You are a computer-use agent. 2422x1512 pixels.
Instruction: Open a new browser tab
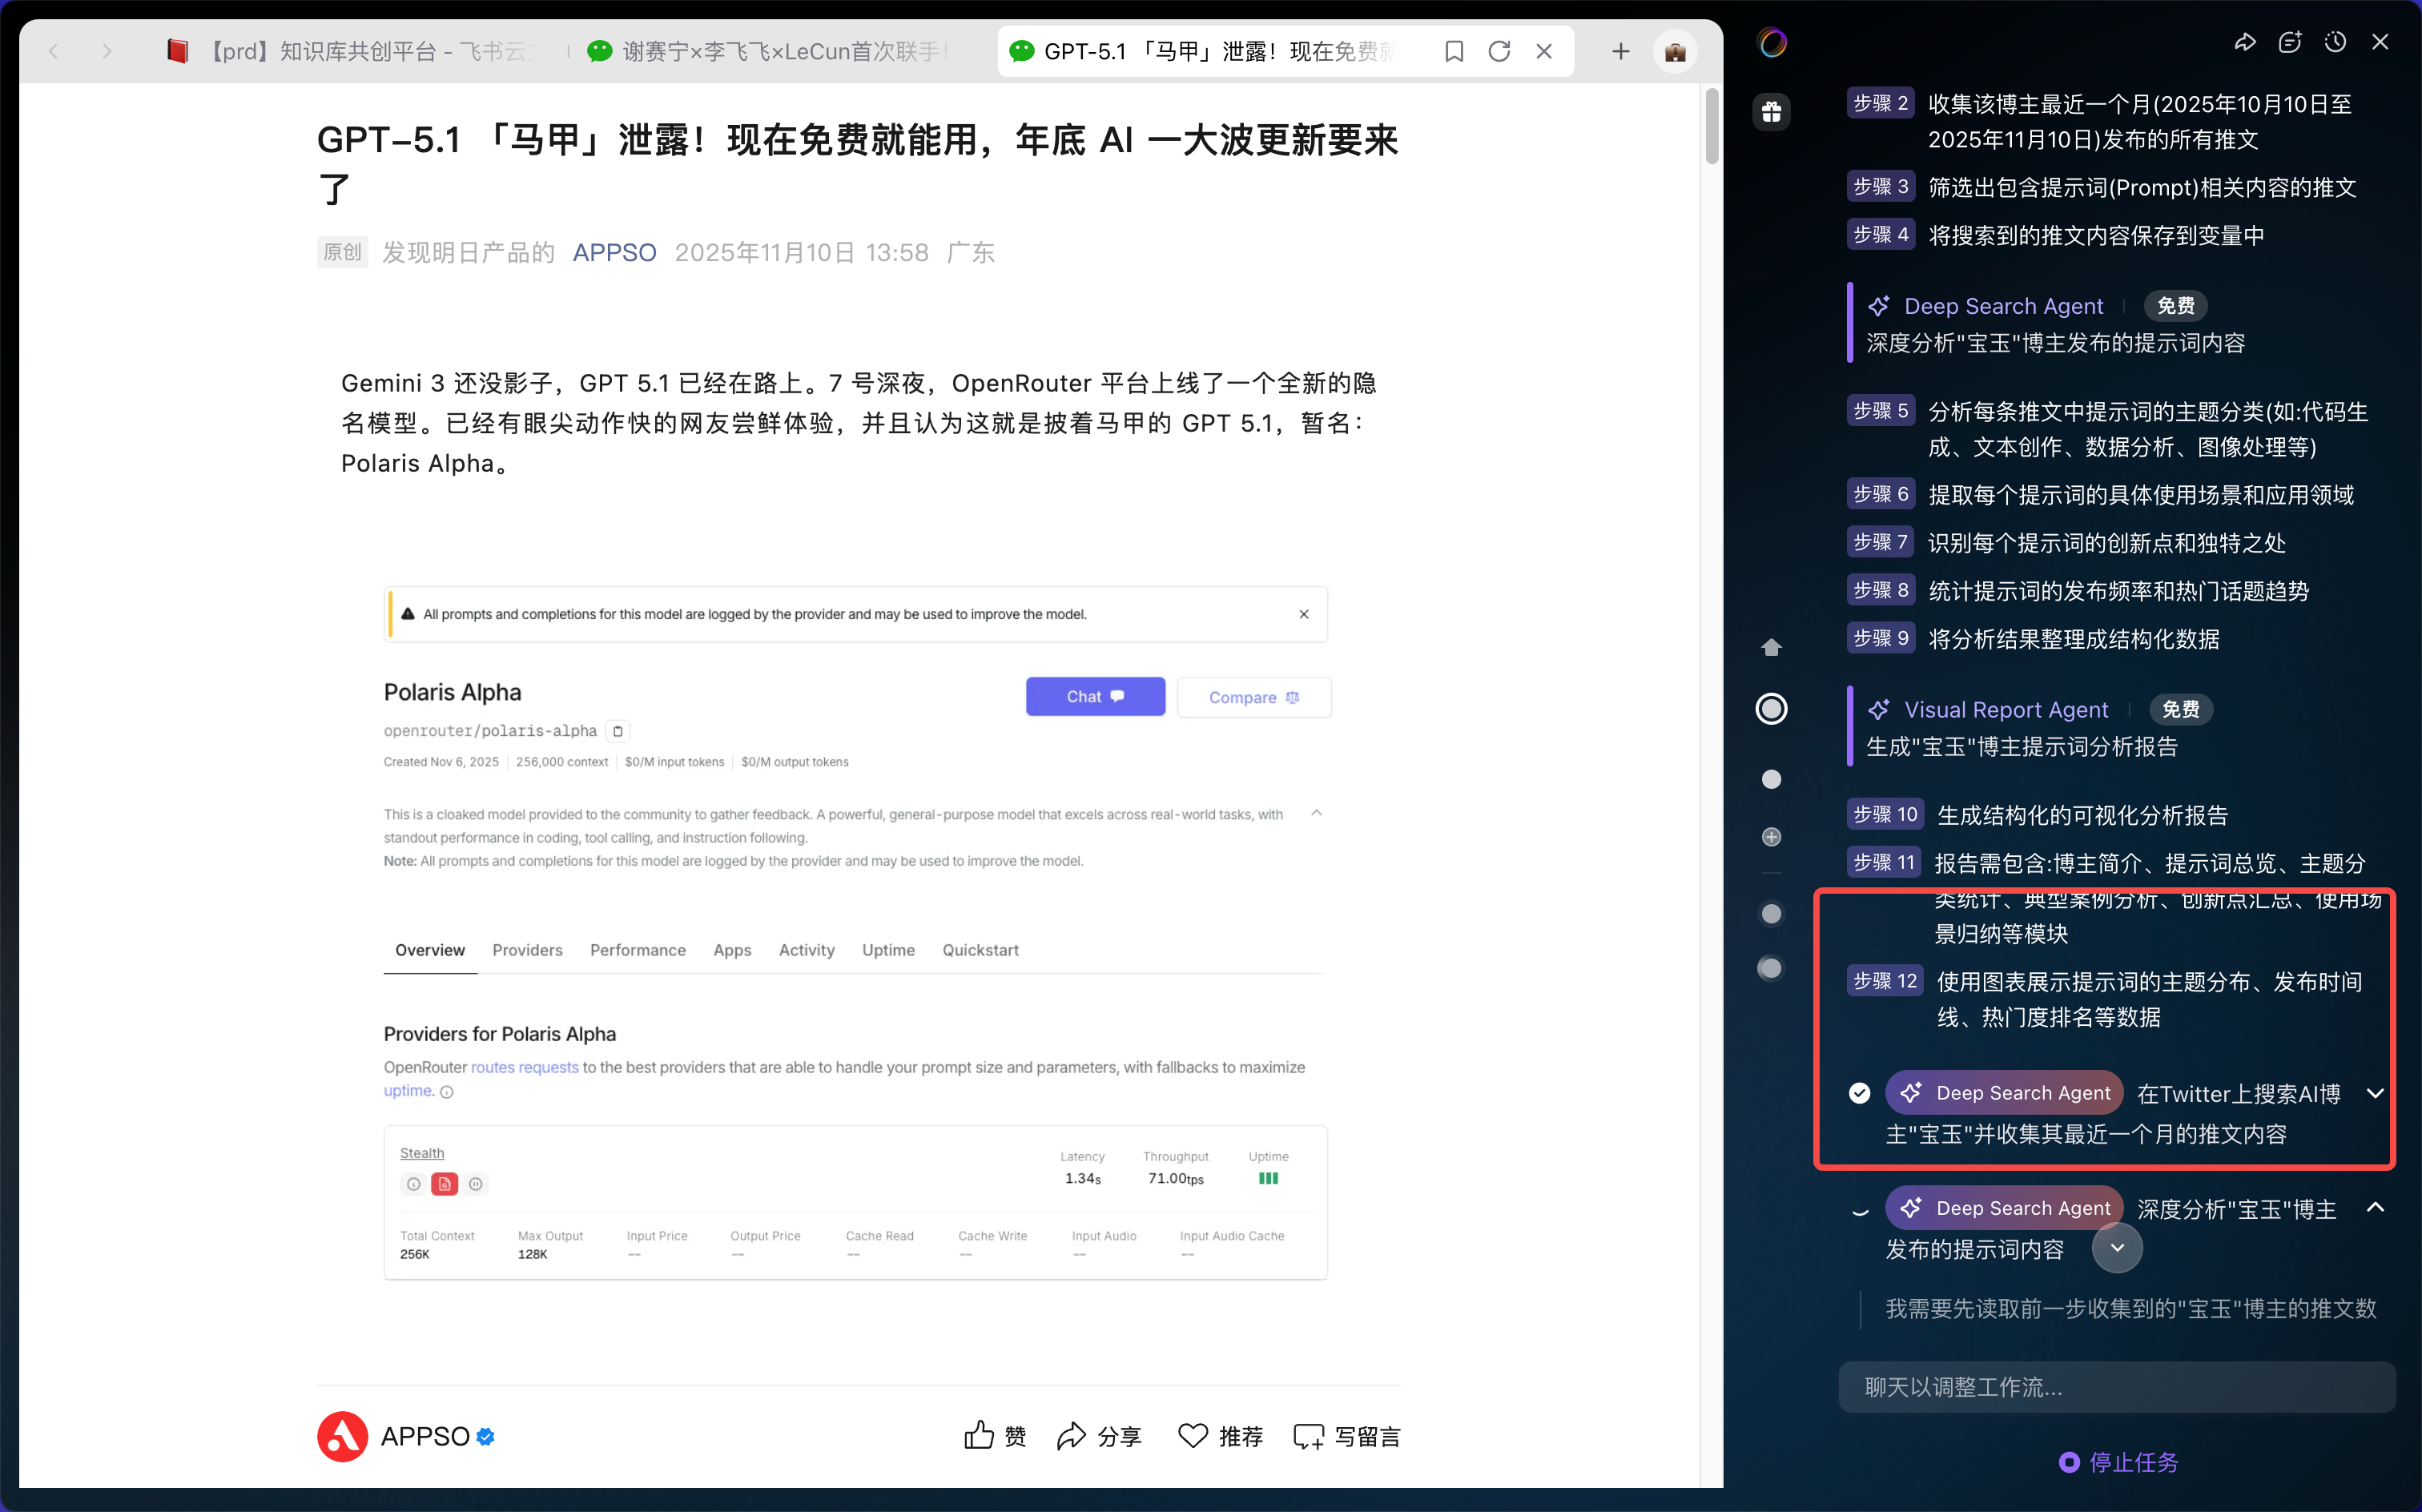(x=1621, y=51)
